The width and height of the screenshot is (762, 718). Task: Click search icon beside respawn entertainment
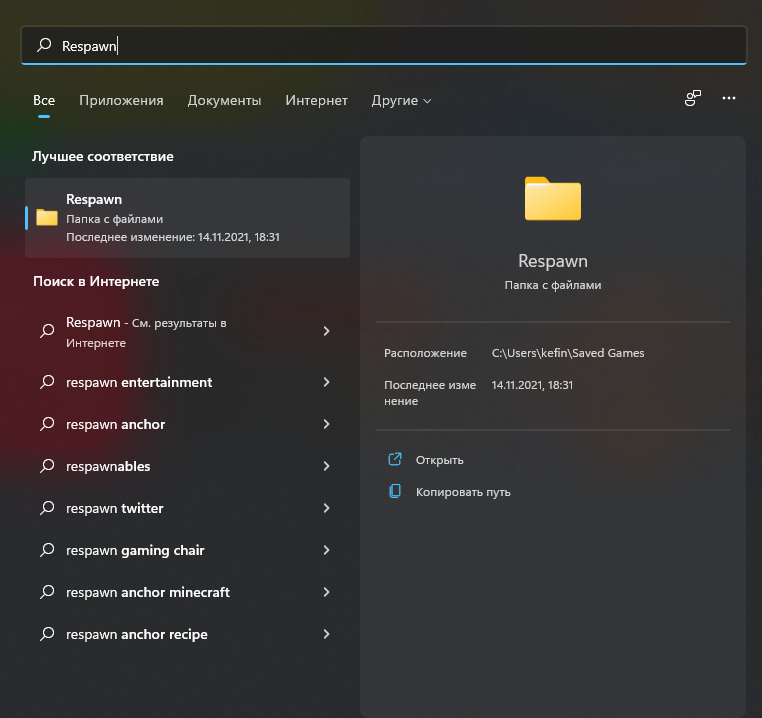46,383
